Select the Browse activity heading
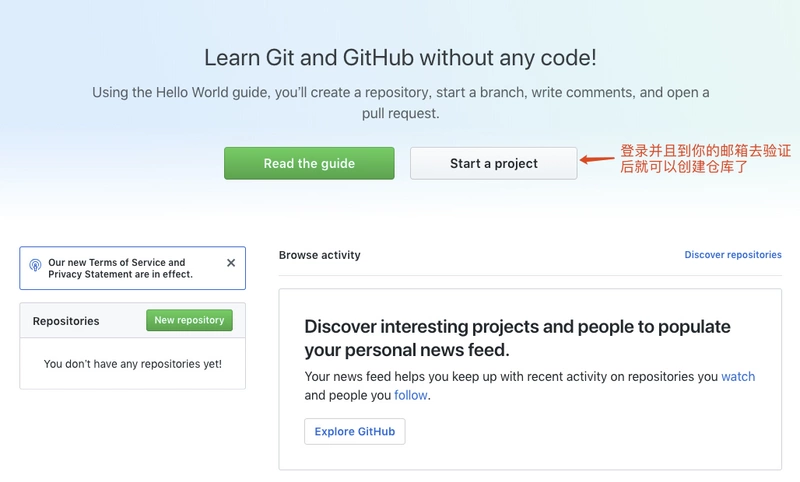The image size is (800, 482). click(319, 255)
